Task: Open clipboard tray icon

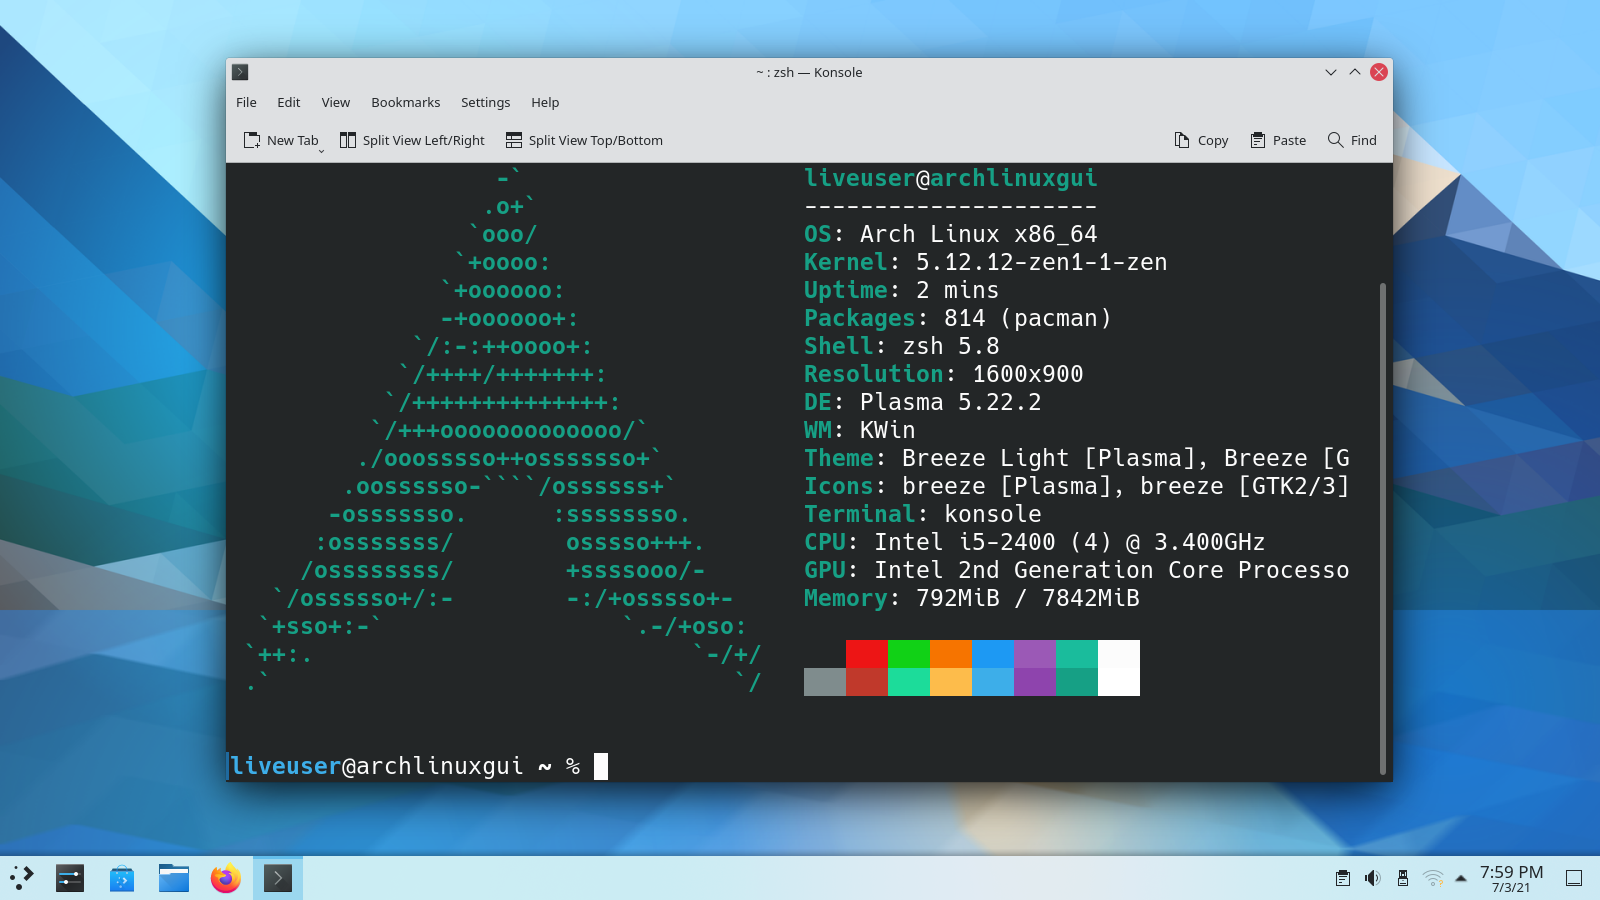Action: (1343, 878)
